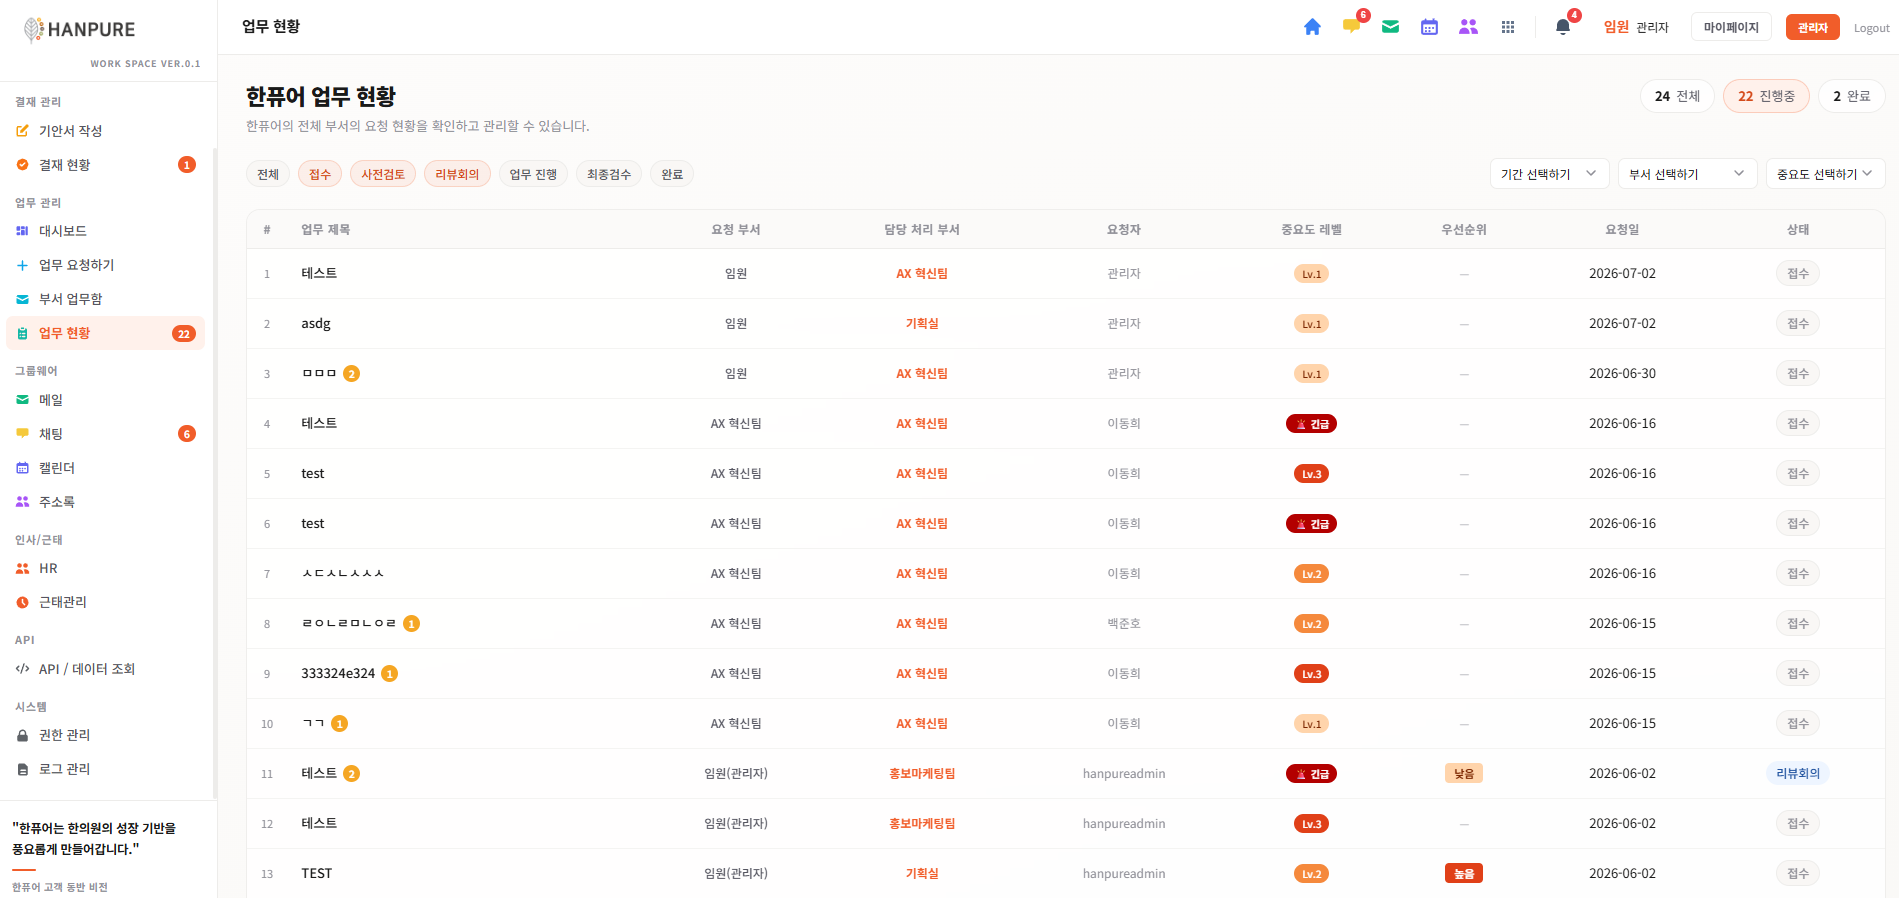1899x898 pixels.
Task: Toggle the 사전검토 status filter chip
Action: click(383, 174)
